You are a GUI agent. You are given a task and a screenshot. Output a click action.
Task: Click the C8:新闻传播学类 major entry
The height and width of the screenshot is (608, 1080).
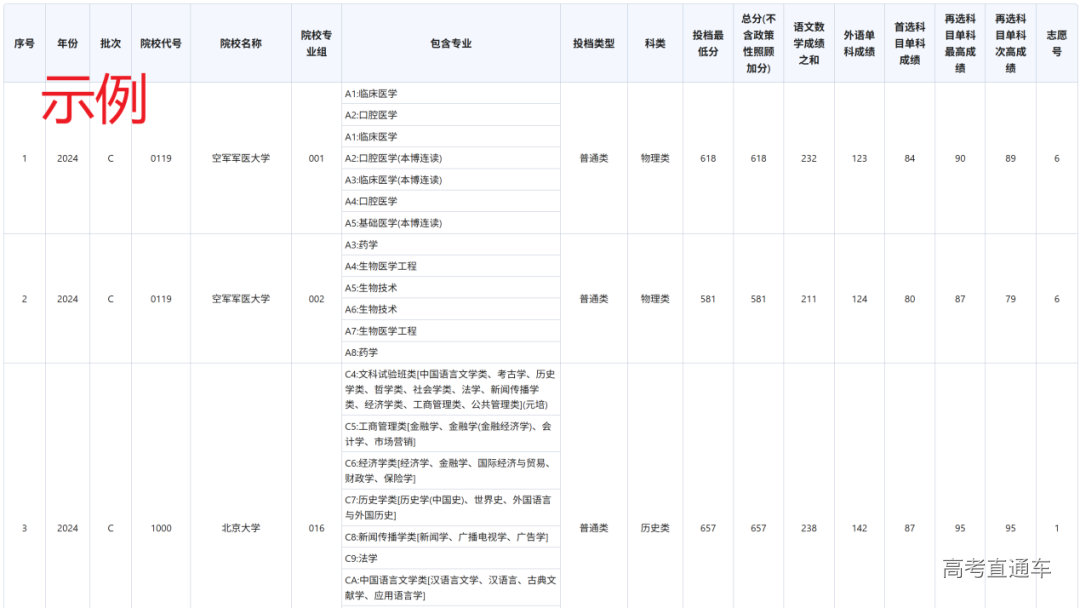(446, 537)
